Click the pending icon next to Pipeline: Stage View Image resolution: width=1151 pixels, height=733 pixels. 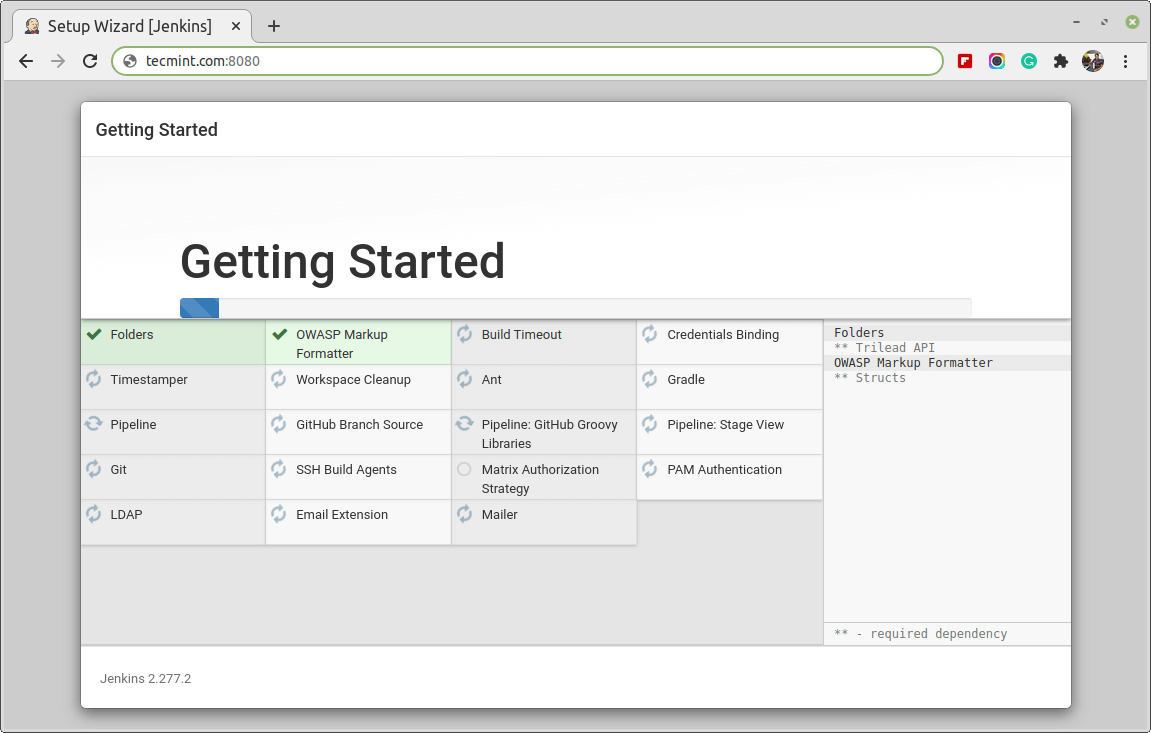pyautogui.click(x=650, y=424)
